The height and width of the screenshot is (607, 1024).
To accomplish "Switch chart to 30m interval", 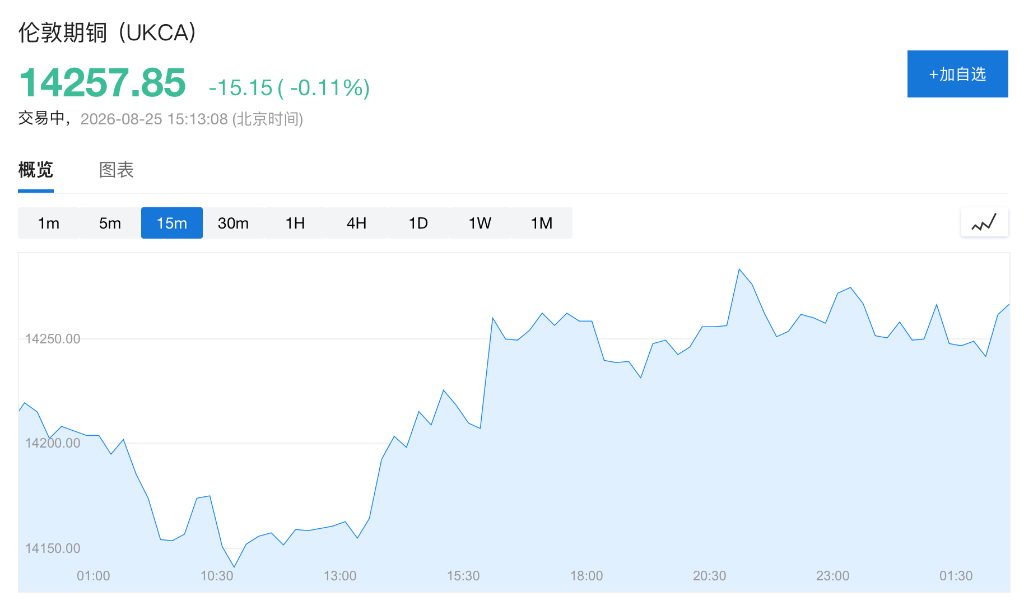I will point(233,223).
